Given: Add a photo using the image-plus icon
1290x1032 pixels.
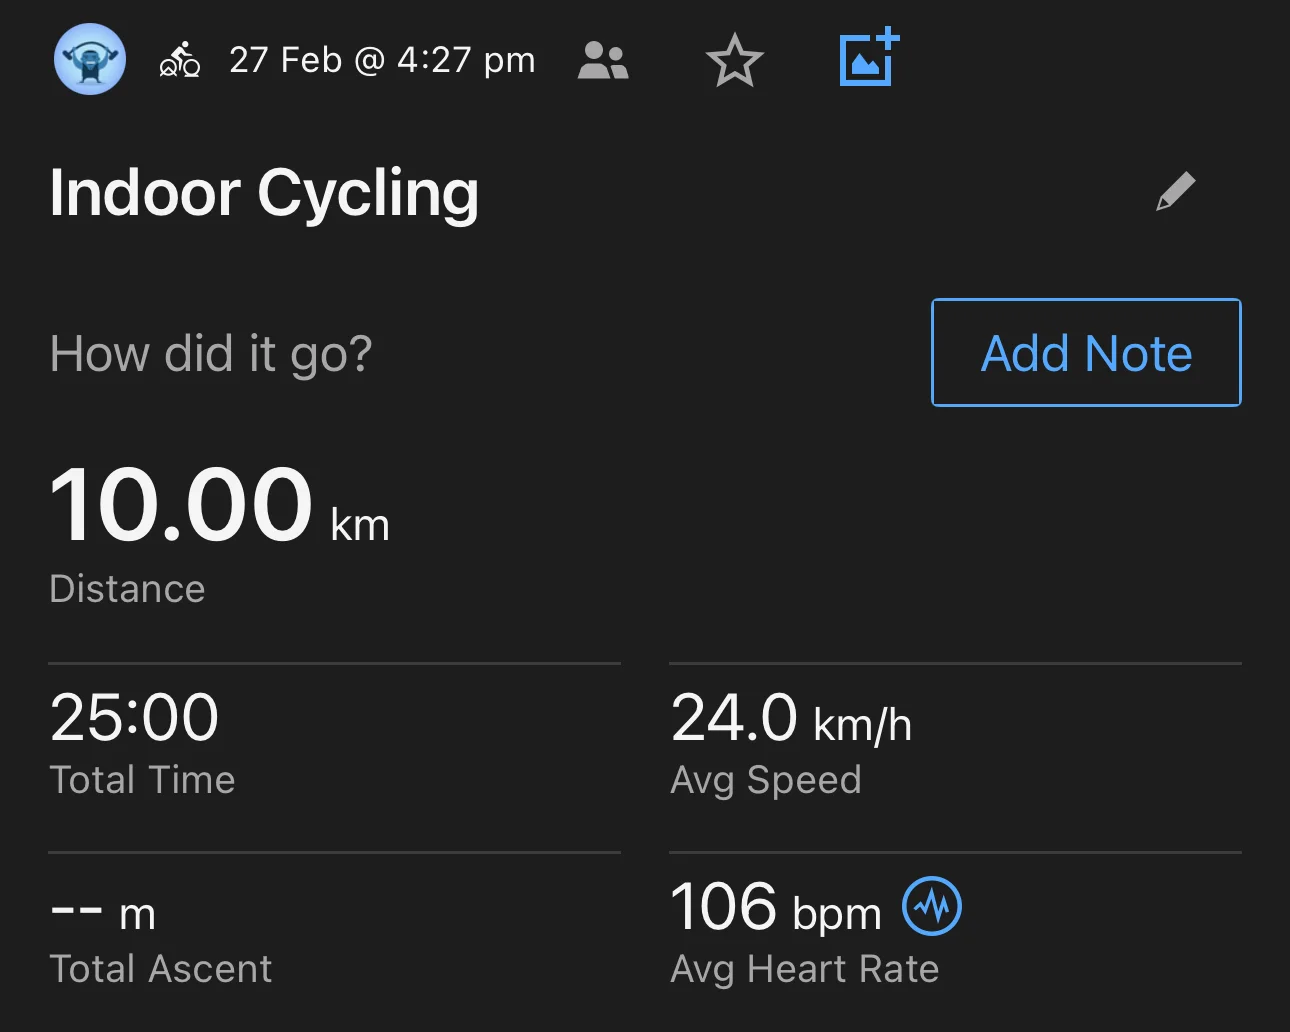Looking at the screenshot, I should (869, 59).
